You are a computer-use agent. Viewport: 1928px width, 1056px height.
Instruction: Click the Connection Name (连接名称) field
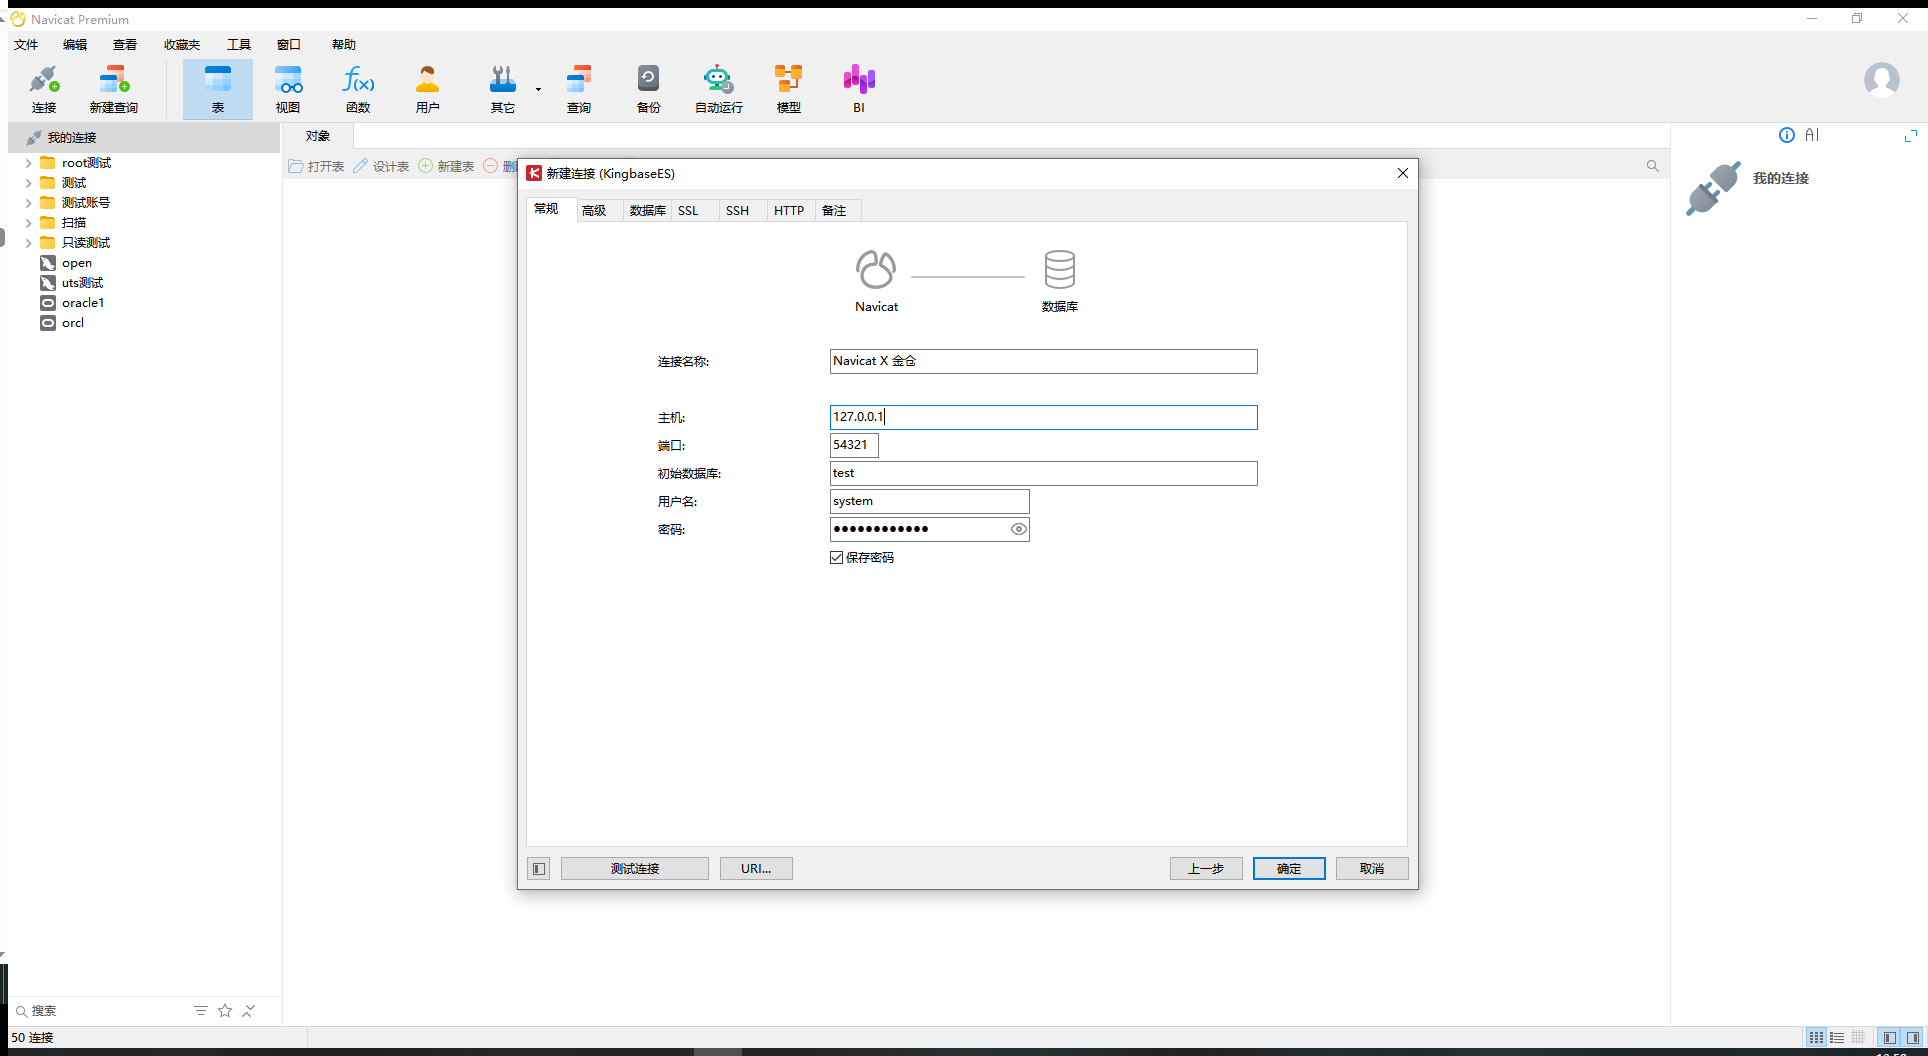(1043, 361)
